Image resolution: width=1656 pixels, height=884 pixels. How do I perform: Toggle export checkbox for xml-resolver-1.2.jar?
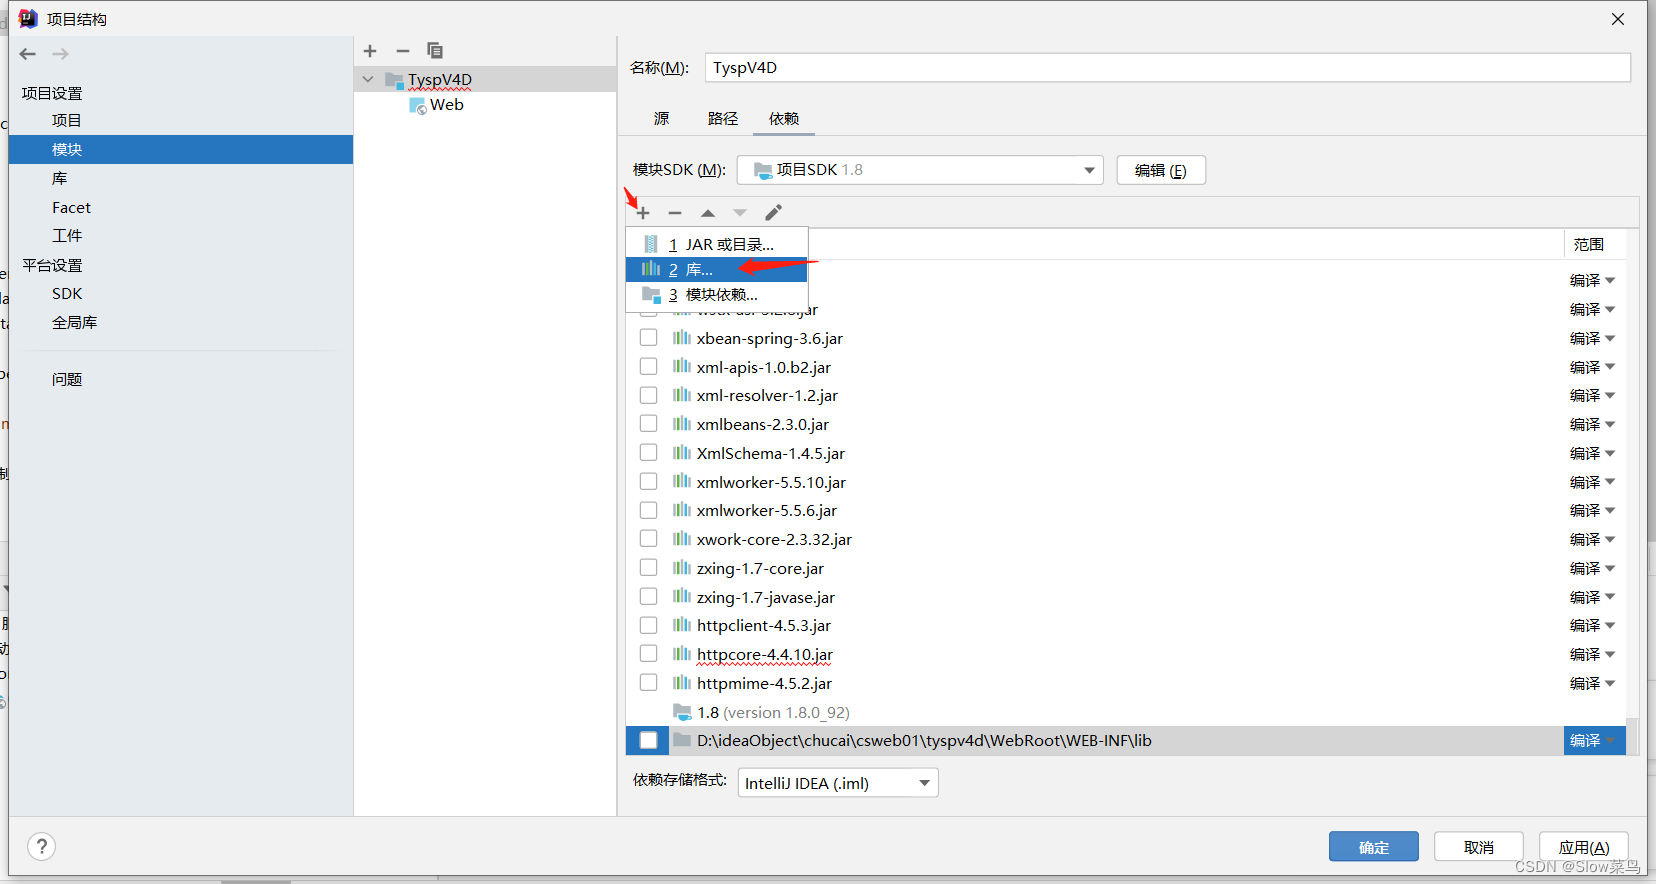point(649,395)
